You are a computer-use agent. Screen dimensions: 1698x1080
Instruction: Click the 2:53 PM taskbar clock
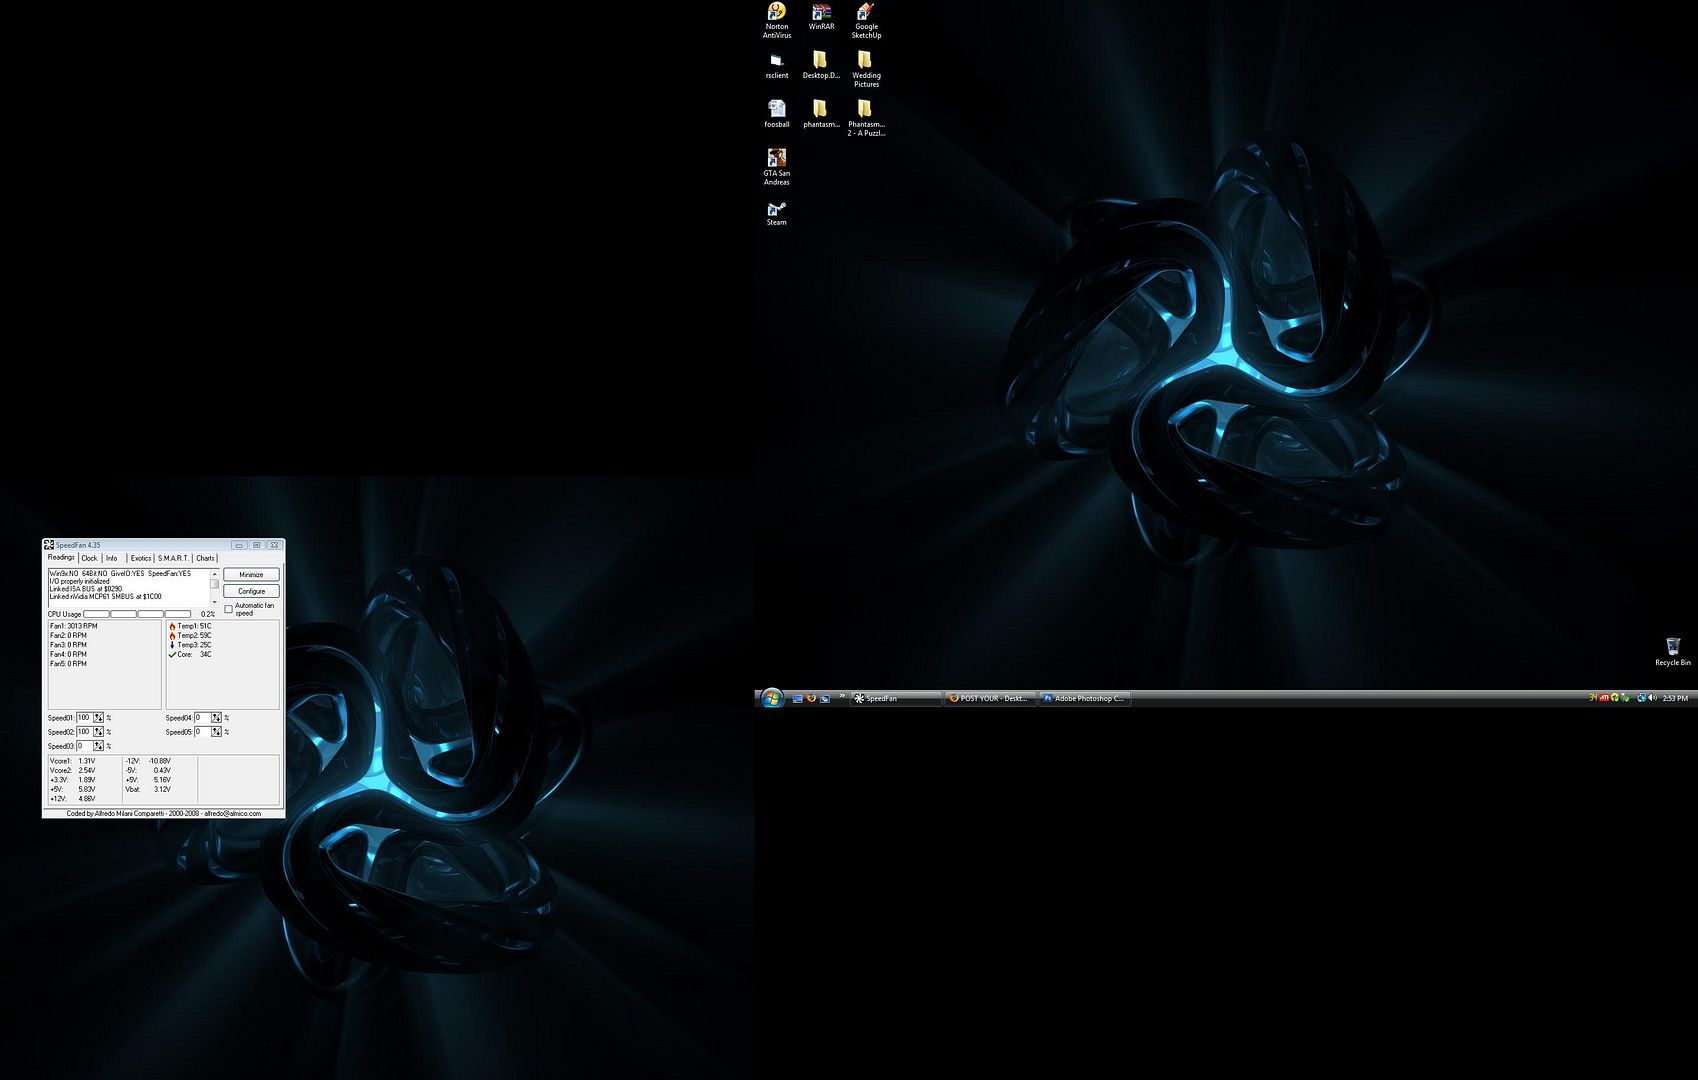coord(1675,698)
